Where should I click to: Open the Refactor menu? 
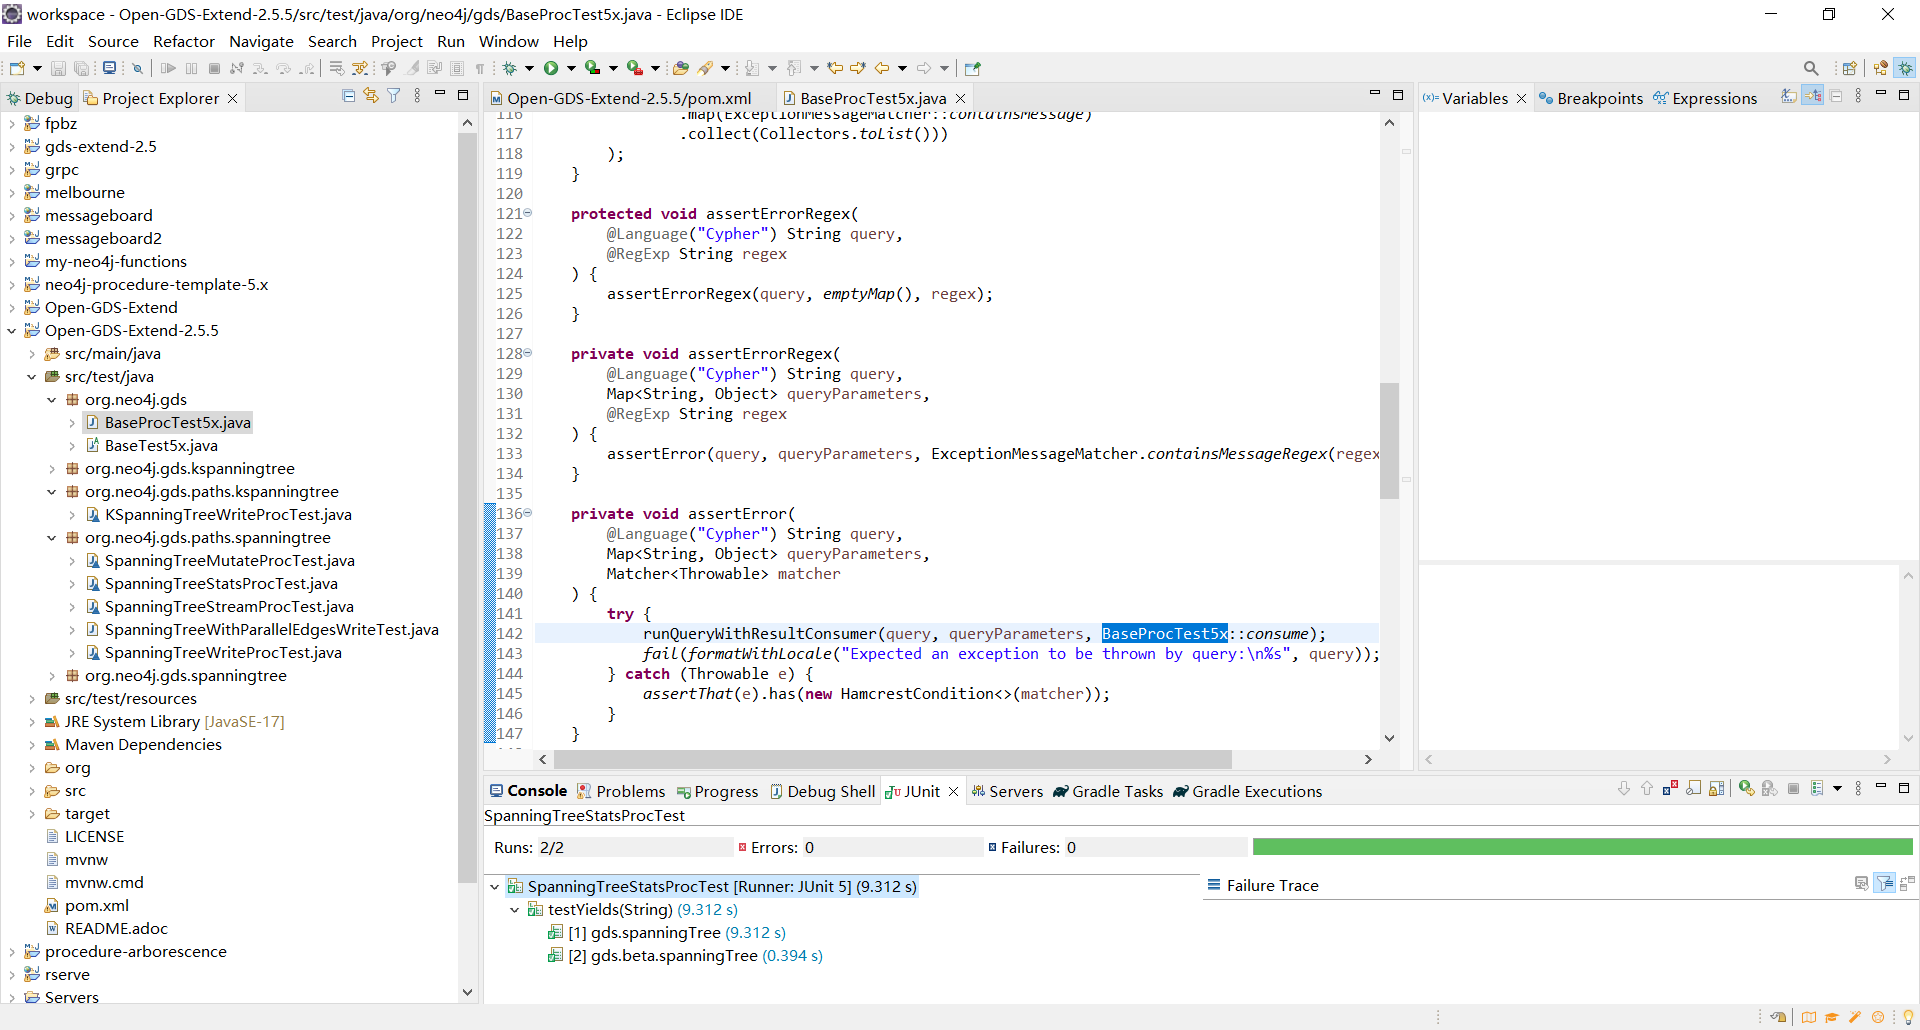184,41
